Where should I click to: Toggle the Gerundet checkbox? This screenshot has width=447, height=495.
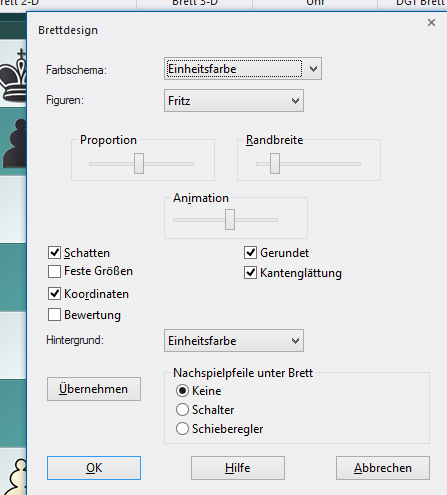(x=250, y=253)
